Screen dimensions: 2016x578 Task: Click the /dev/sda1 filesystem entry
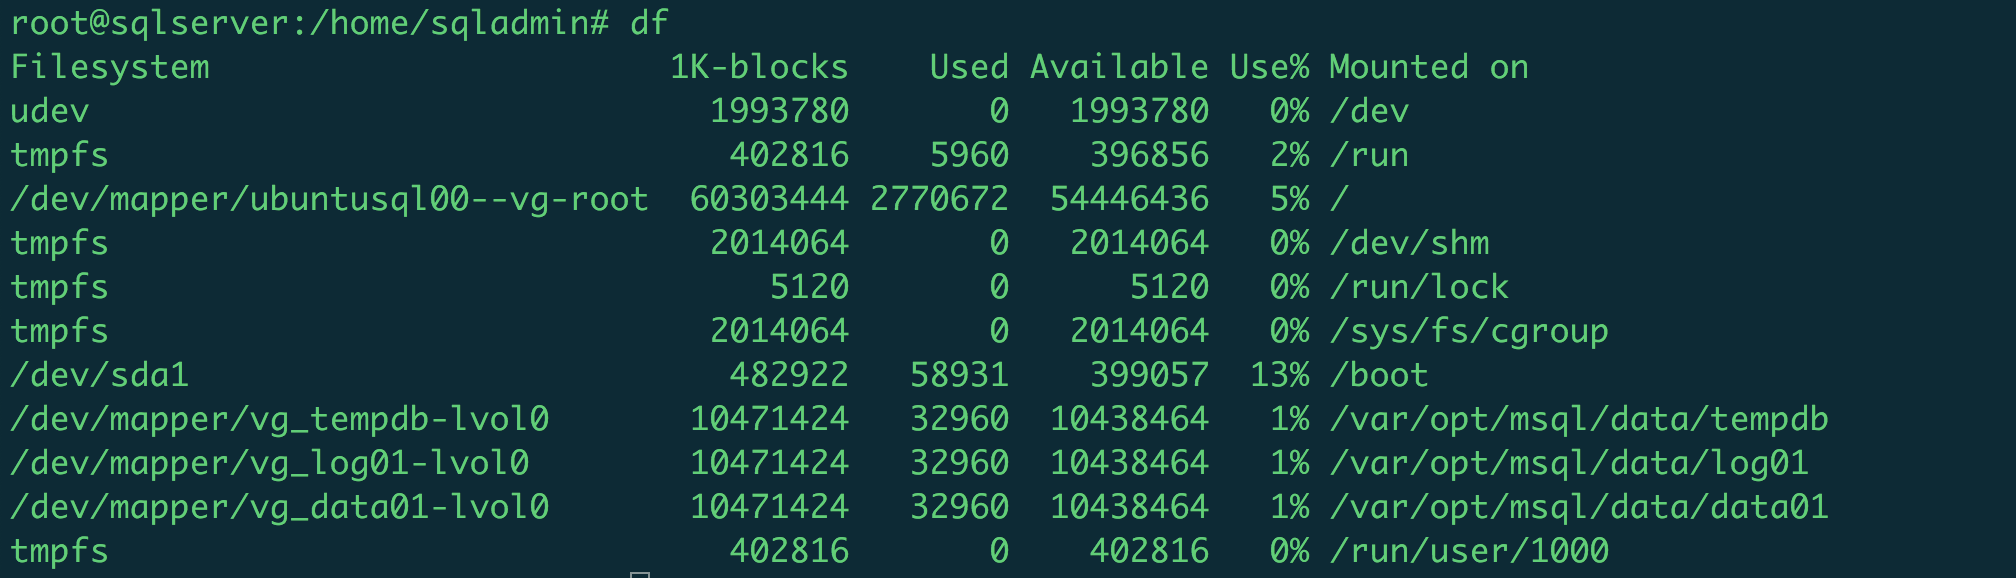point(99,375)
